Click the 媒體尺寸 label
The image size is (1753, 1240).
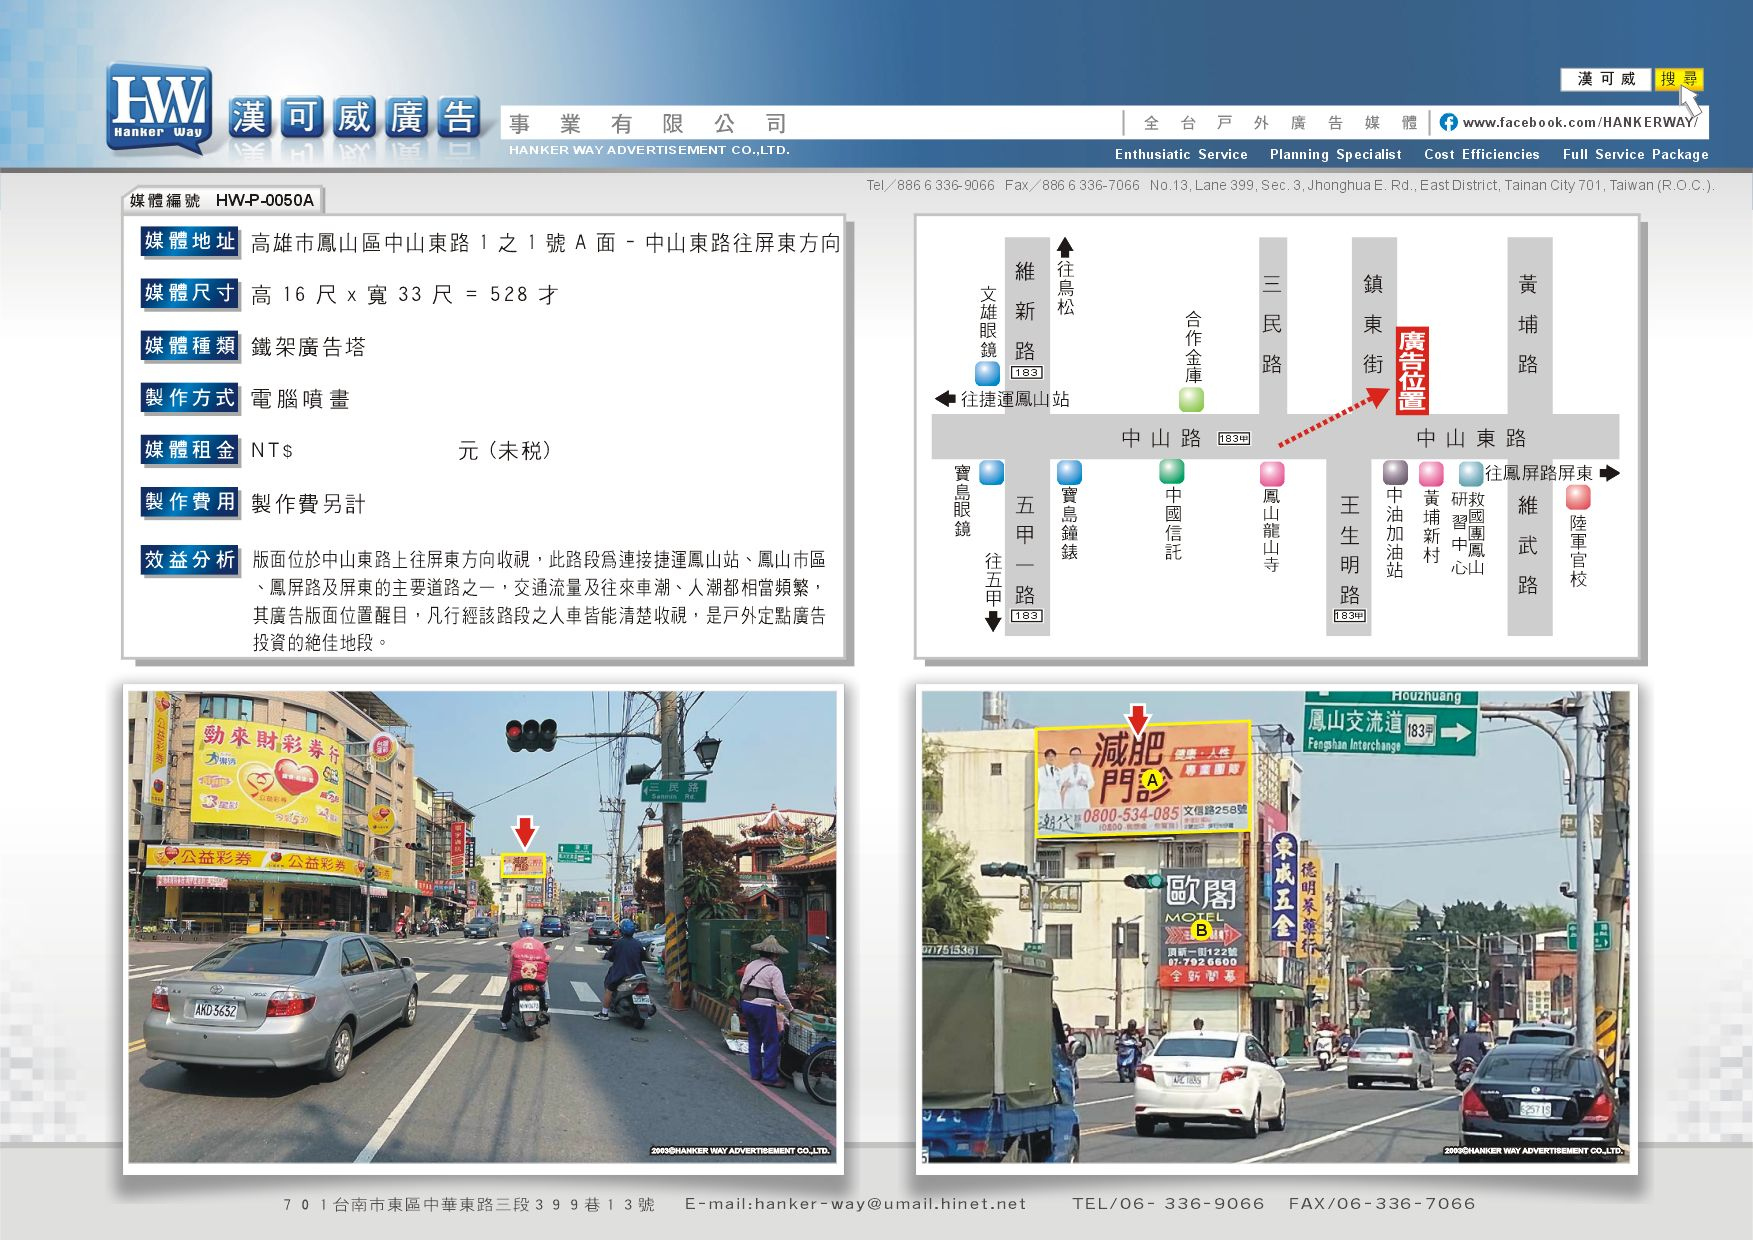point(190,293)
